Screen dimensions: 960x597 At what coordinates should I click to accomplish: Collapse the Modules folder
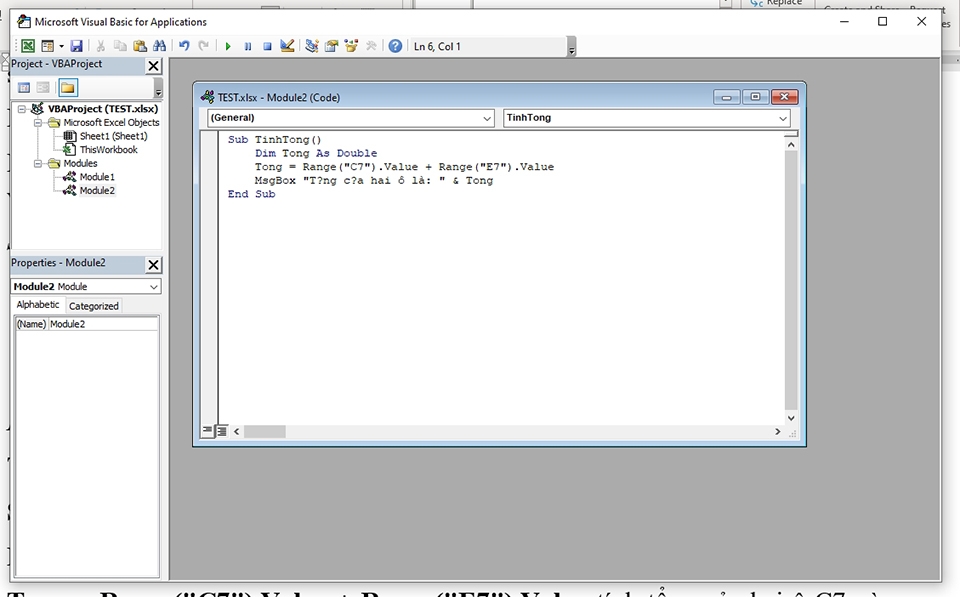[38, 163]
